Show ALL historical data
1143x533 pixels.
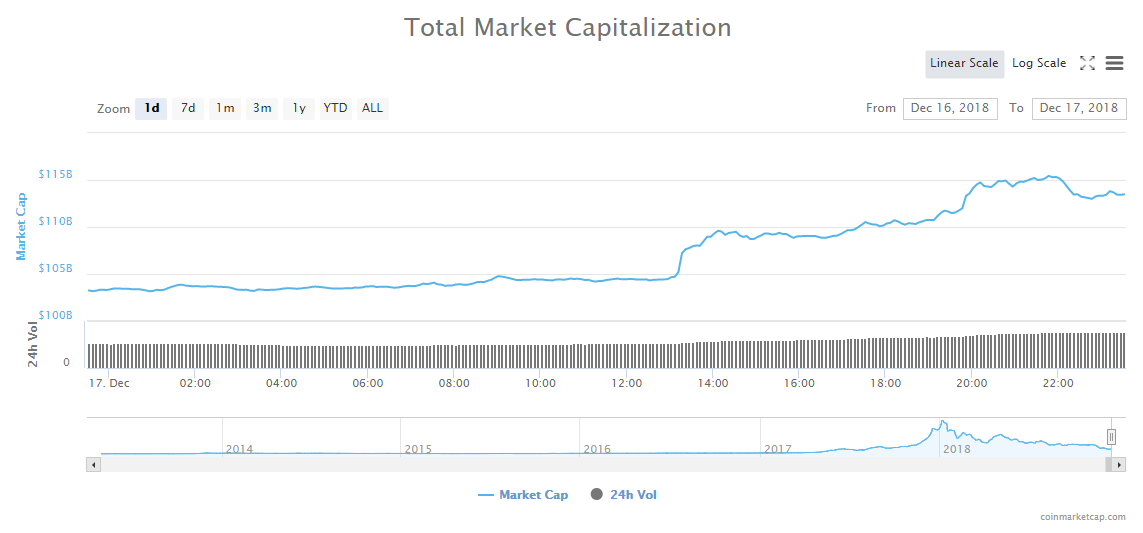(x=372, y=108)
